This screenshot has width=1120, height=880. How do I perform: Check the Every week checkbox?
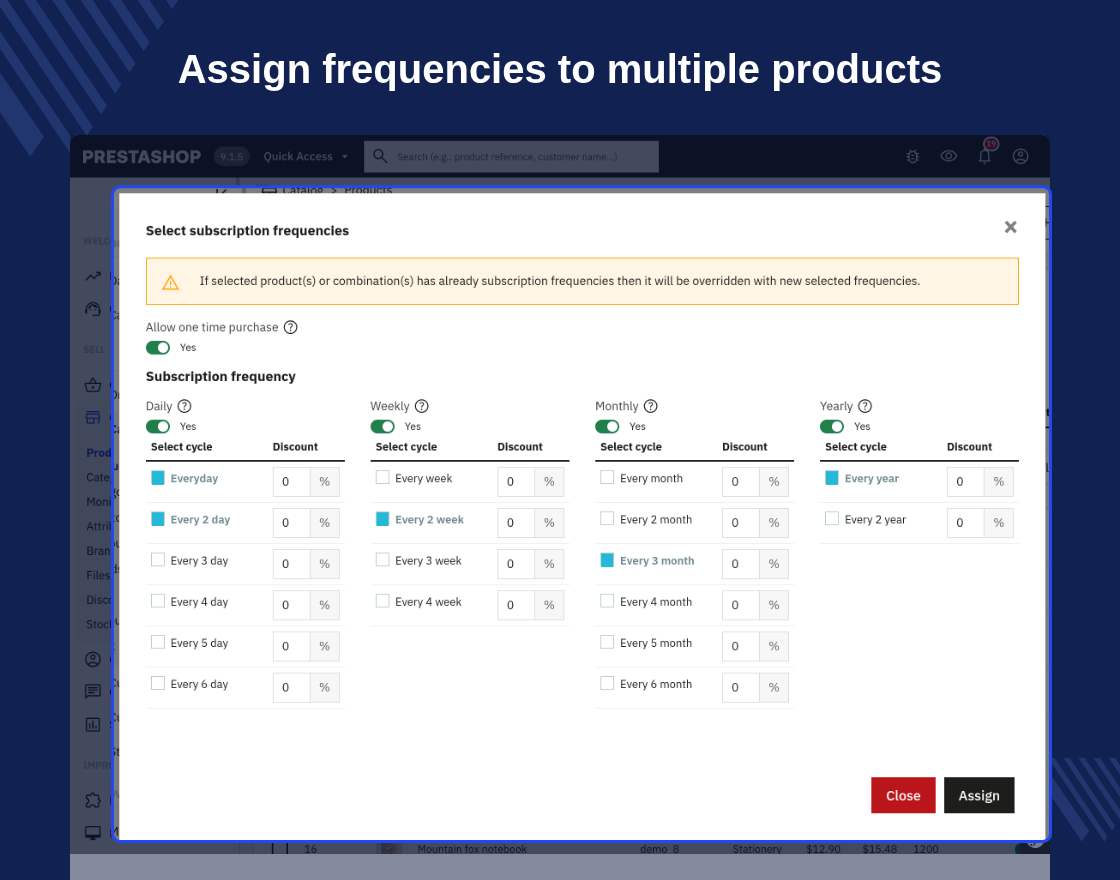(x=382, y=477)
